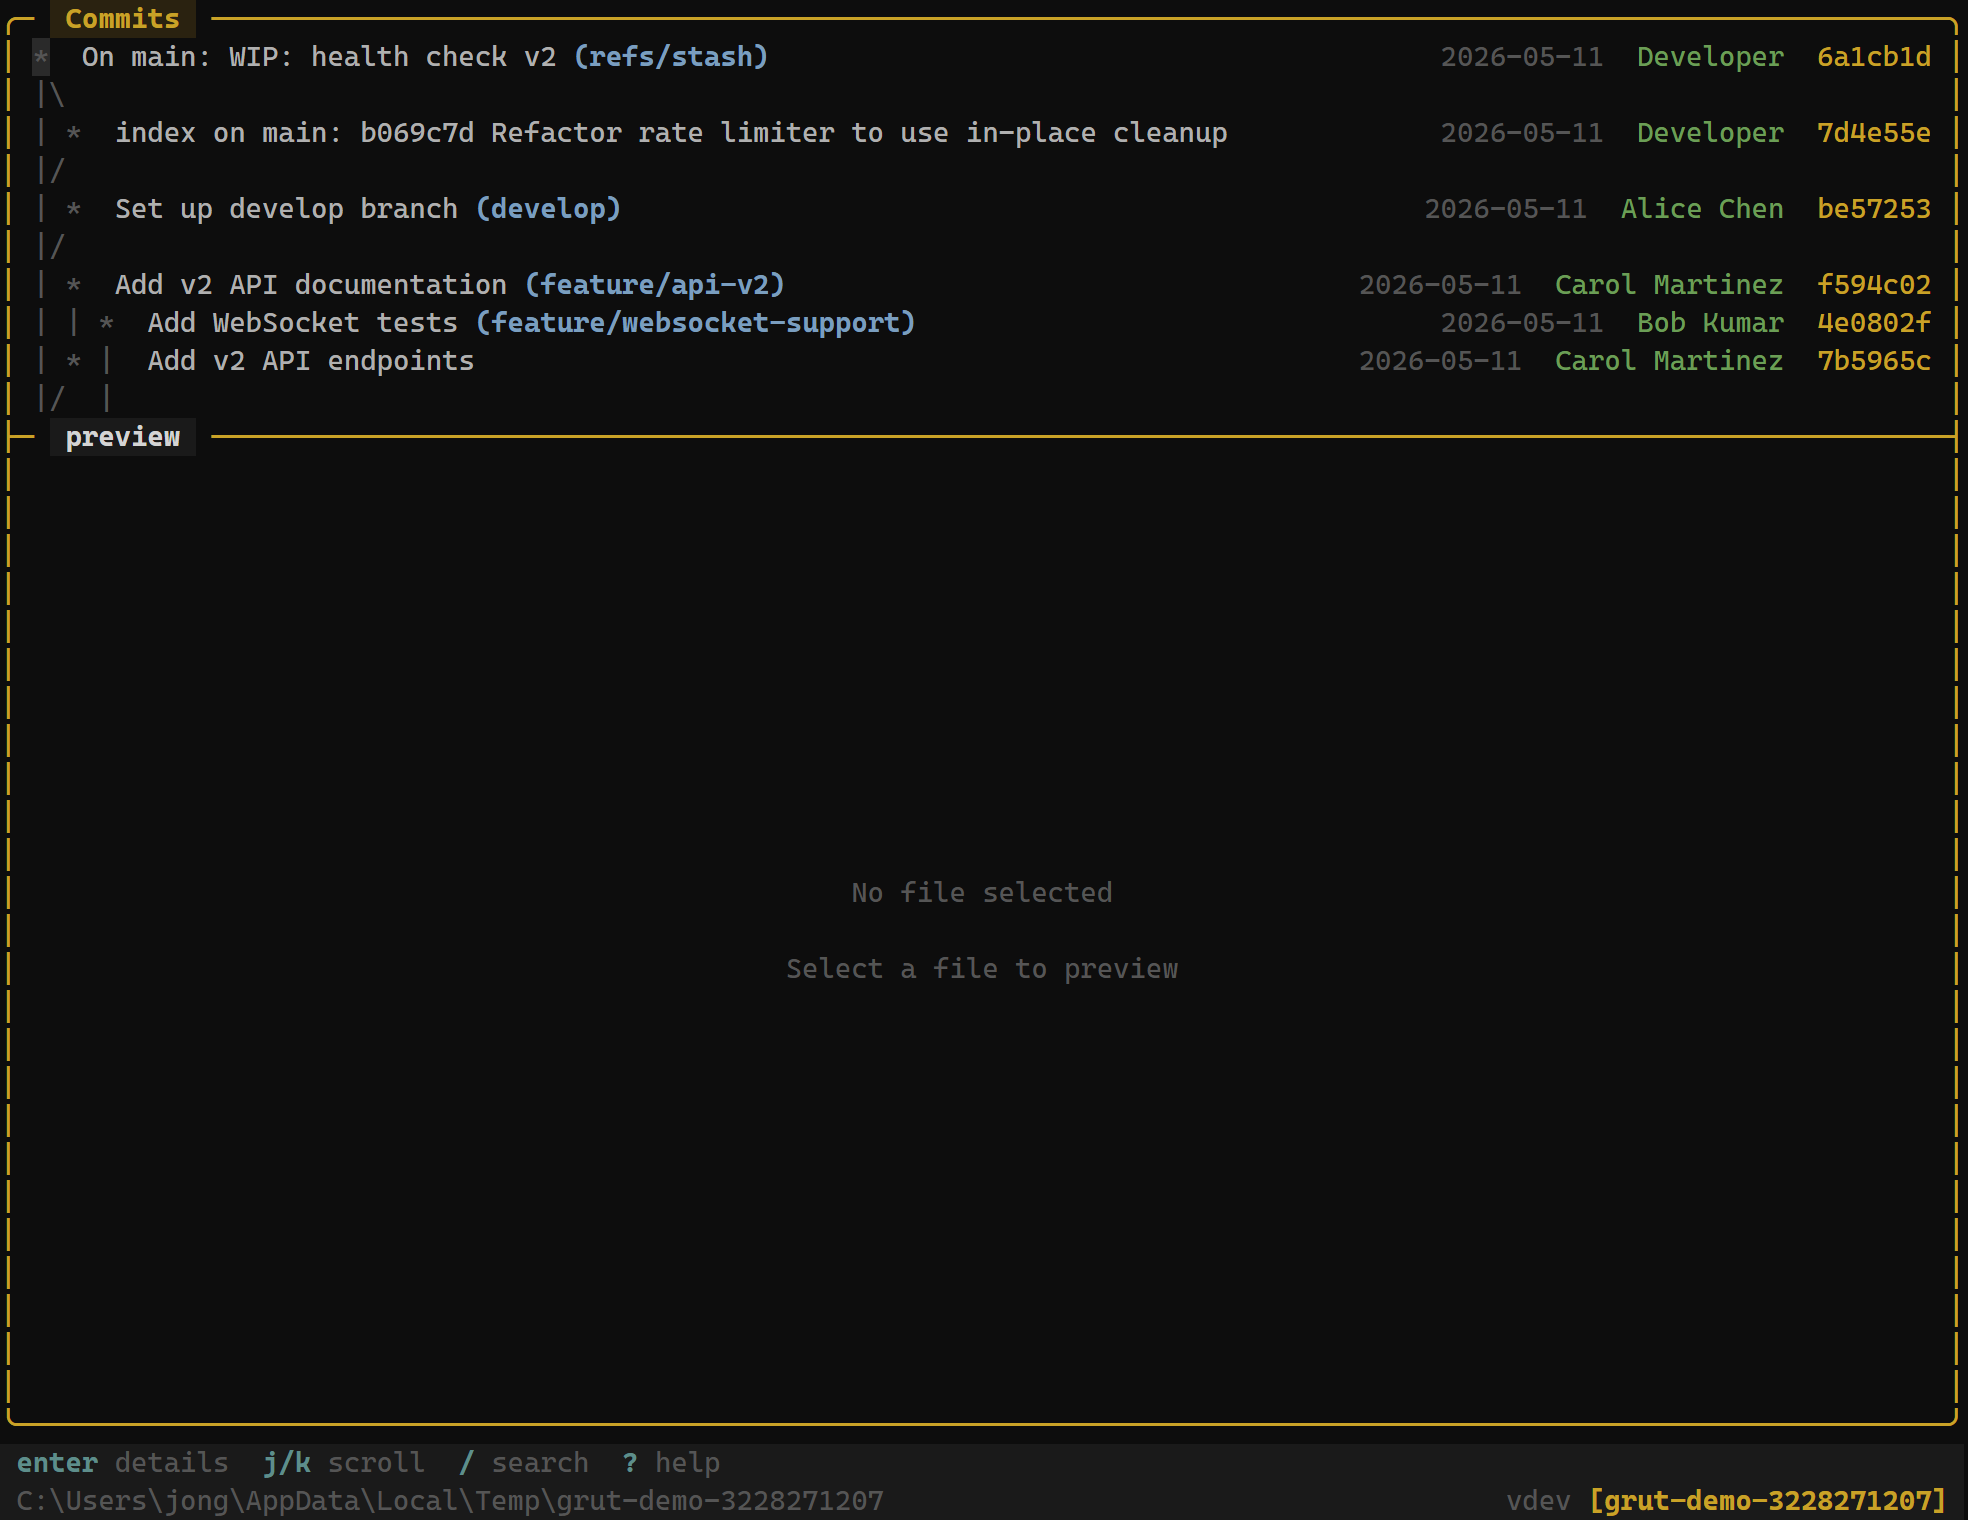
Task: Select the 'Set up develop branch' commit
Action: [x=983, y=209]
